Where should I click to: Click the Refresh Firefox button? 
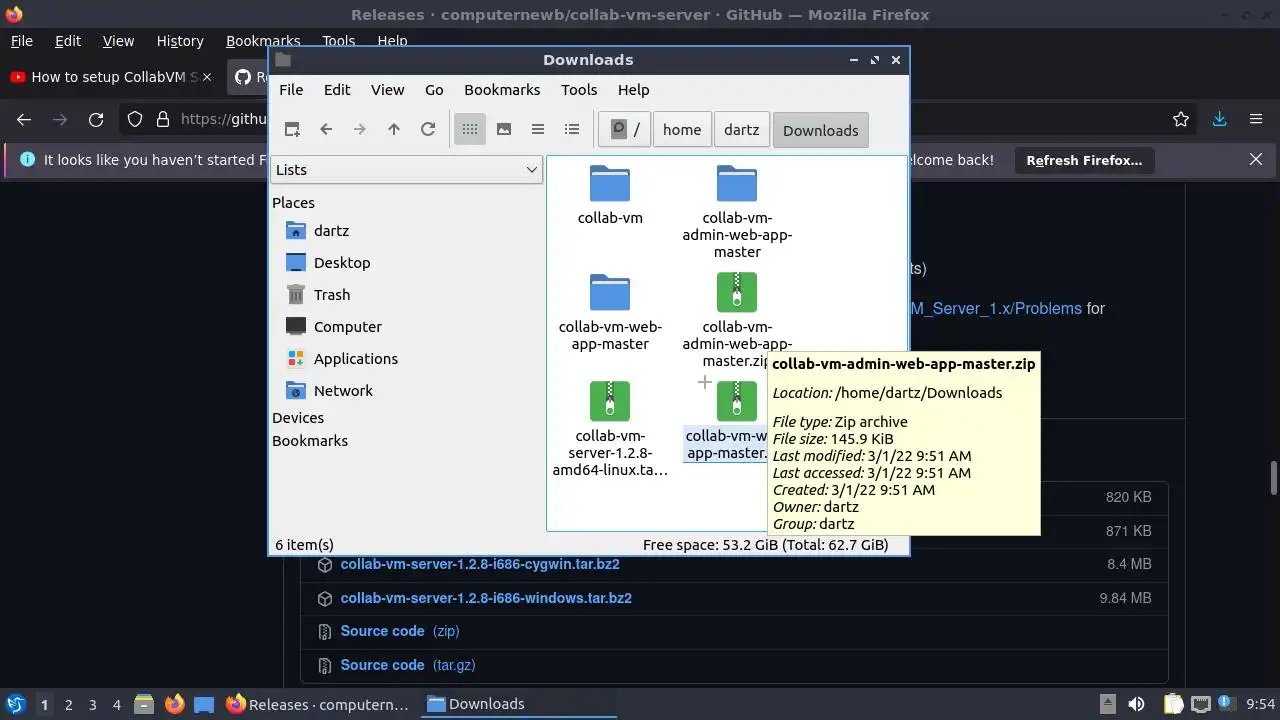click(1084, 160)
